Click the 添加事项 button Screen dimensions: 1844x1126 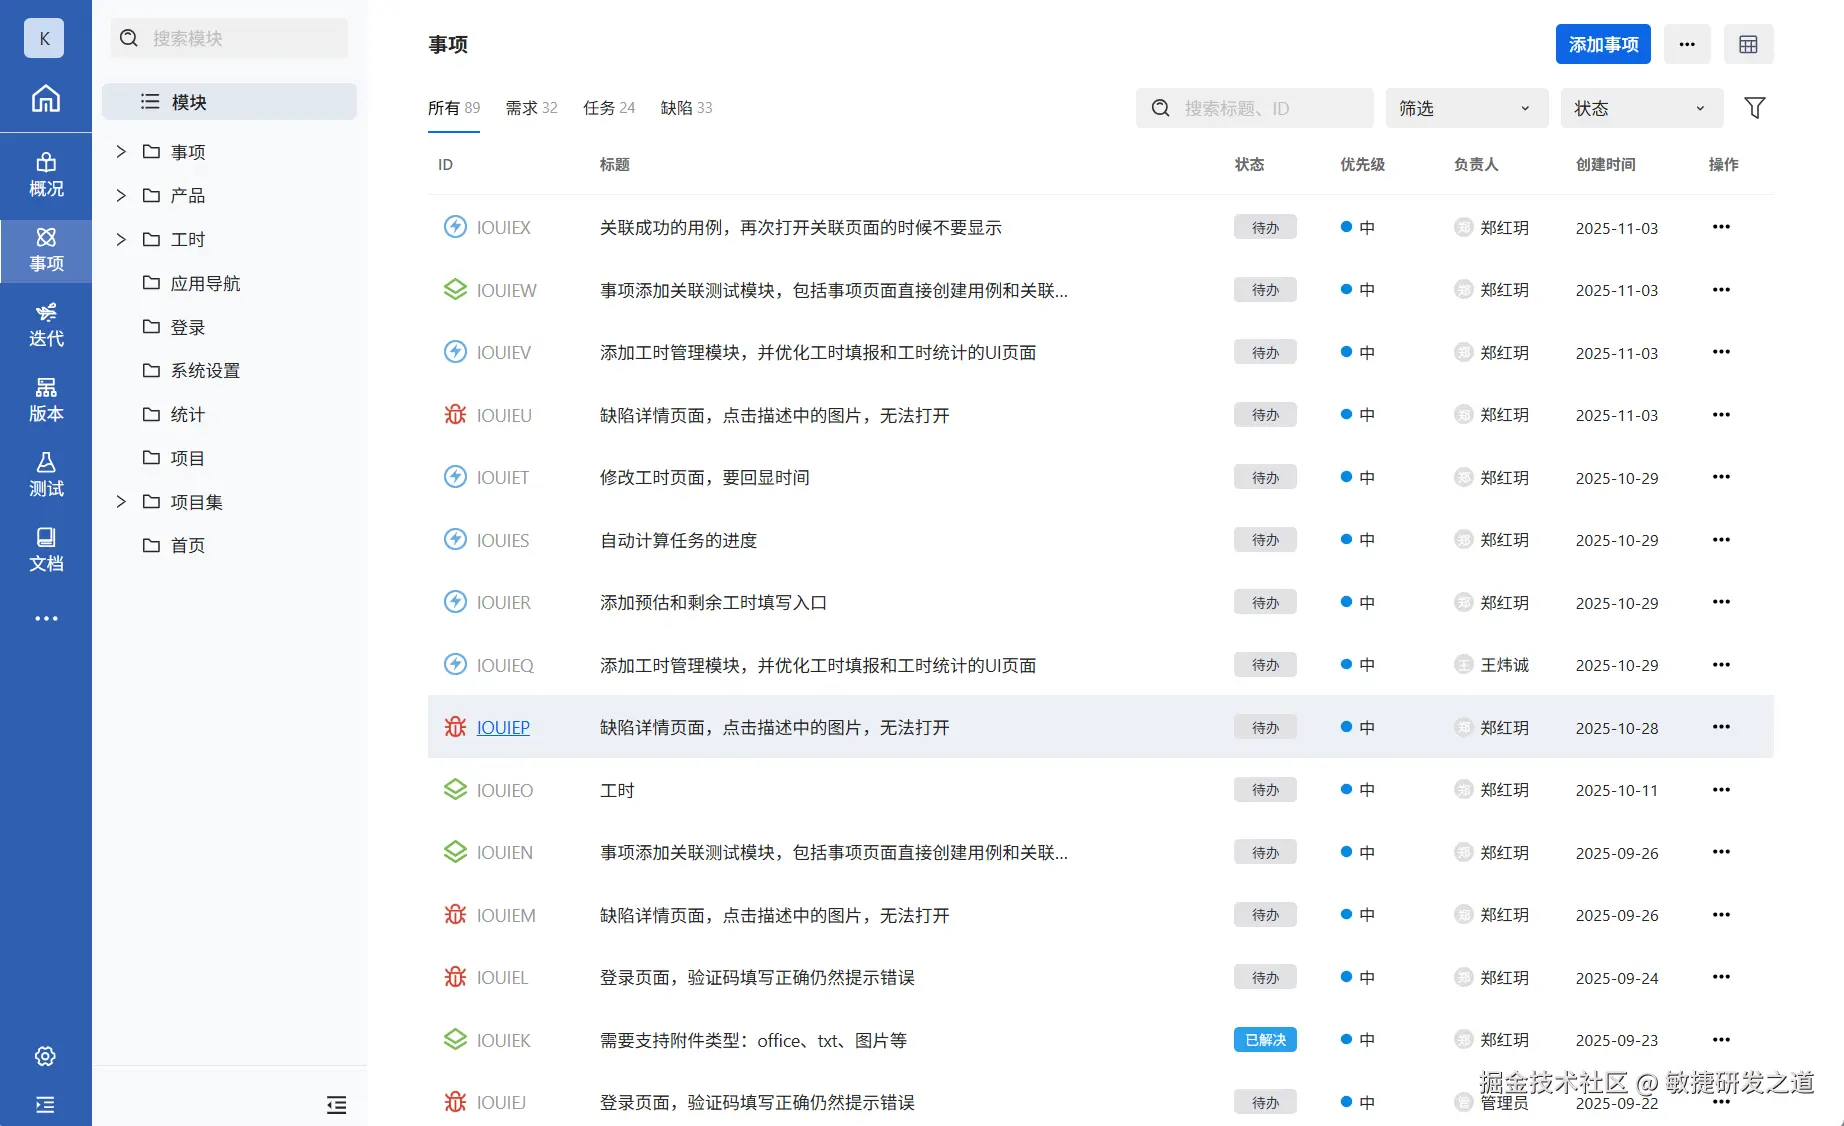point(1603,44)
